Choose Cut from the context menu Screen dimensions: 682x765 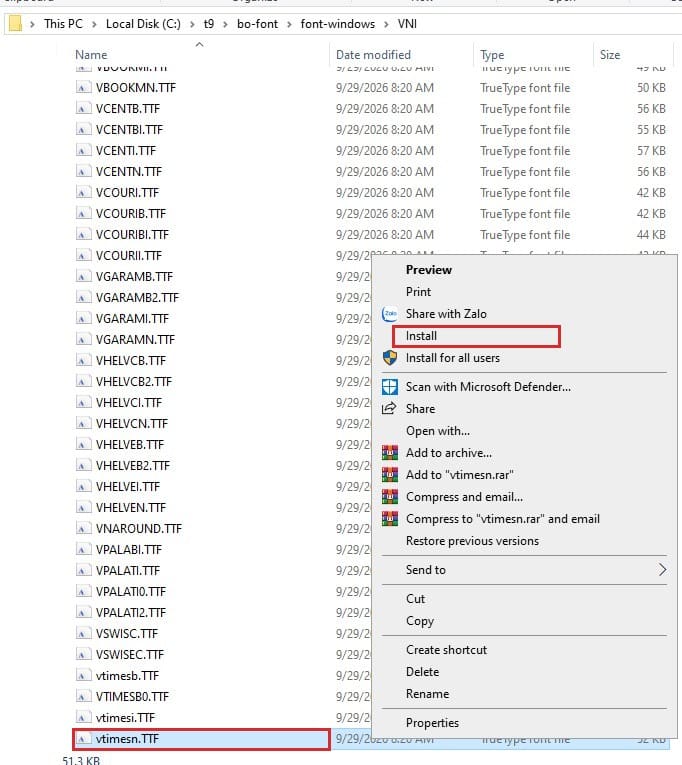pos(415,599)
